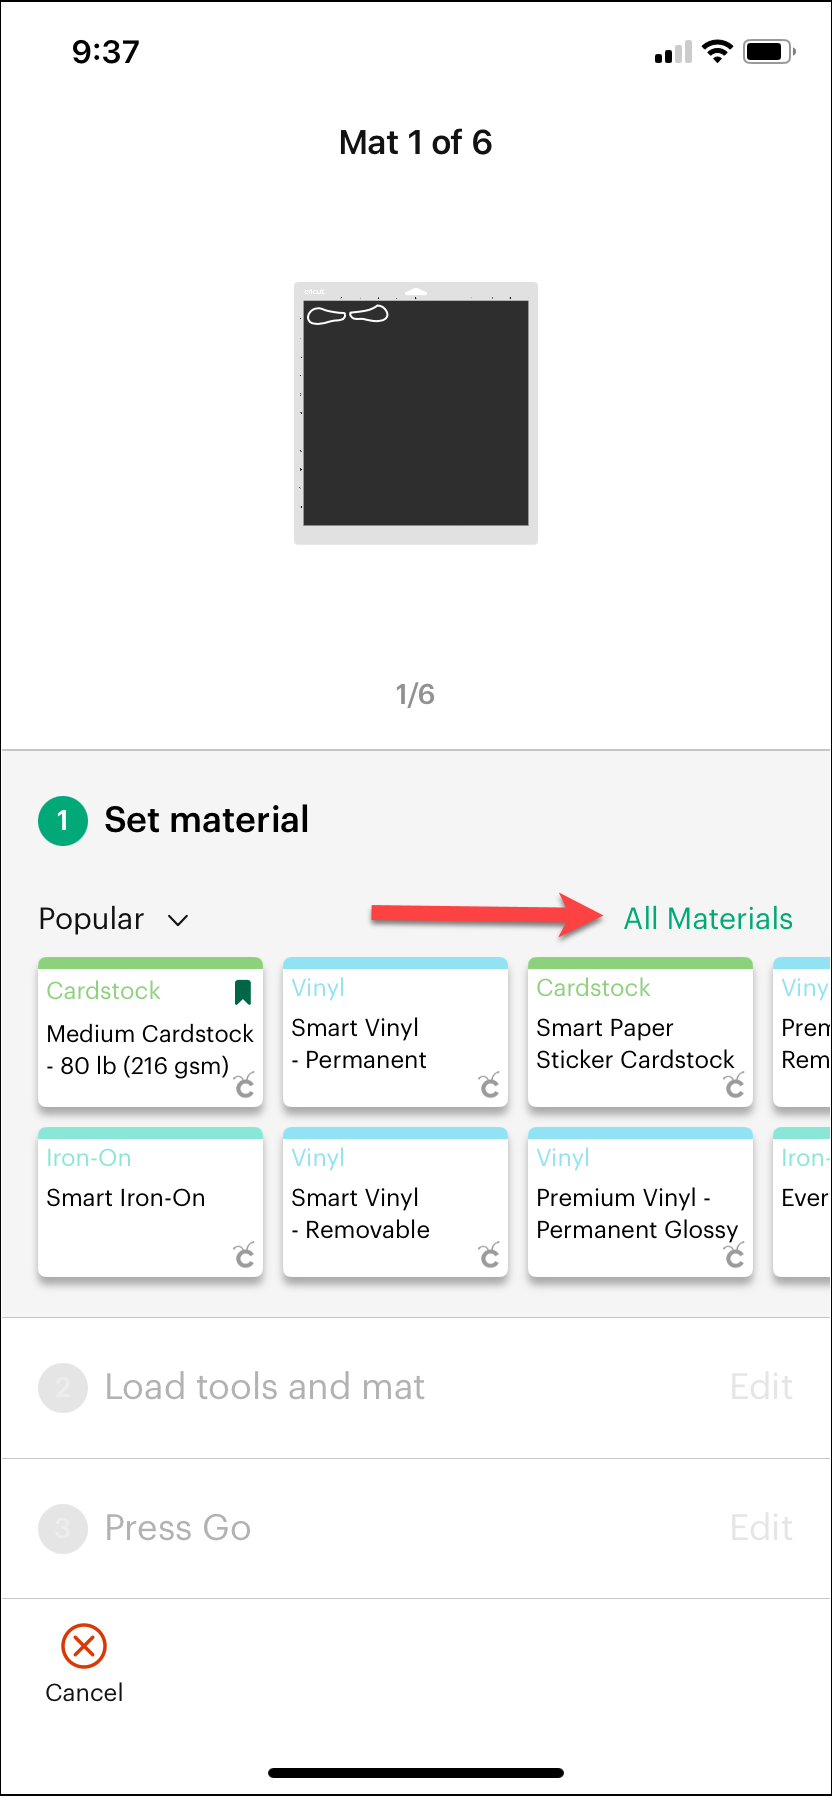Tap Cricut logo on Smart Paper Sticker Cardstock
Viewport: 832px width, 1796px height.
coord(735,1085)
